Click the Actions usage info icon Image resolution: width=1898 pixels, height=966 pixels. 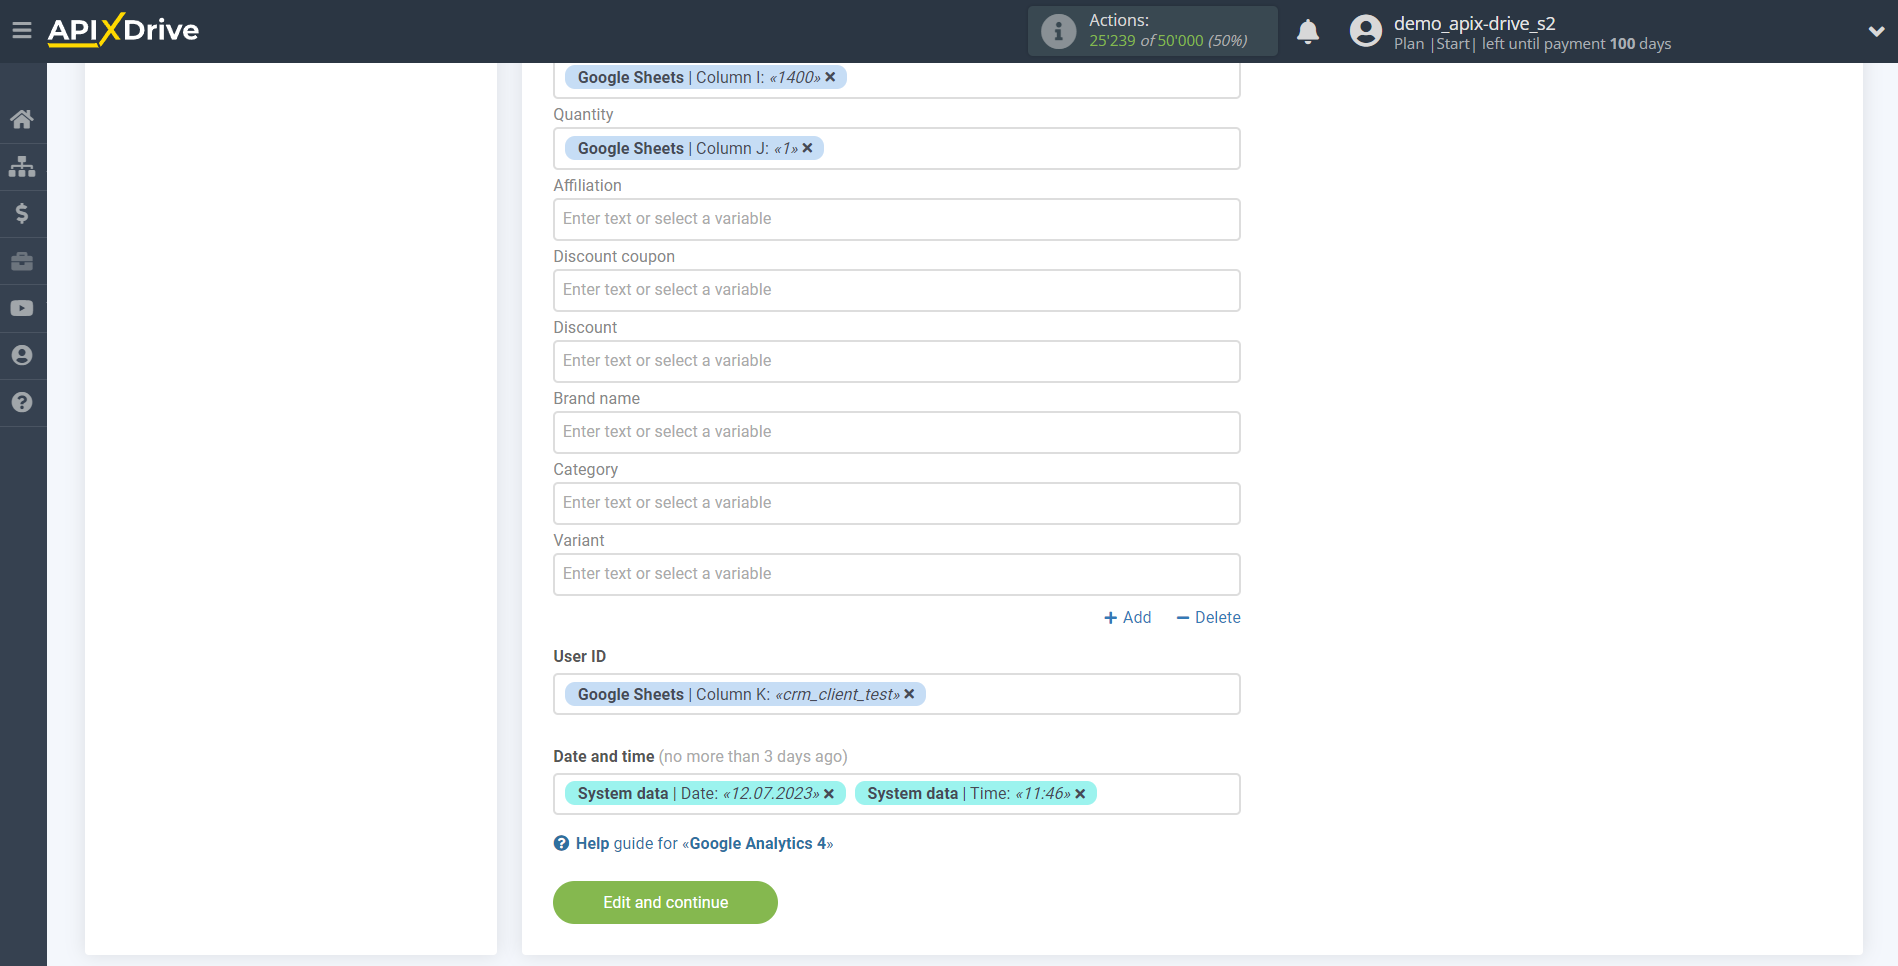[1057, 30]
